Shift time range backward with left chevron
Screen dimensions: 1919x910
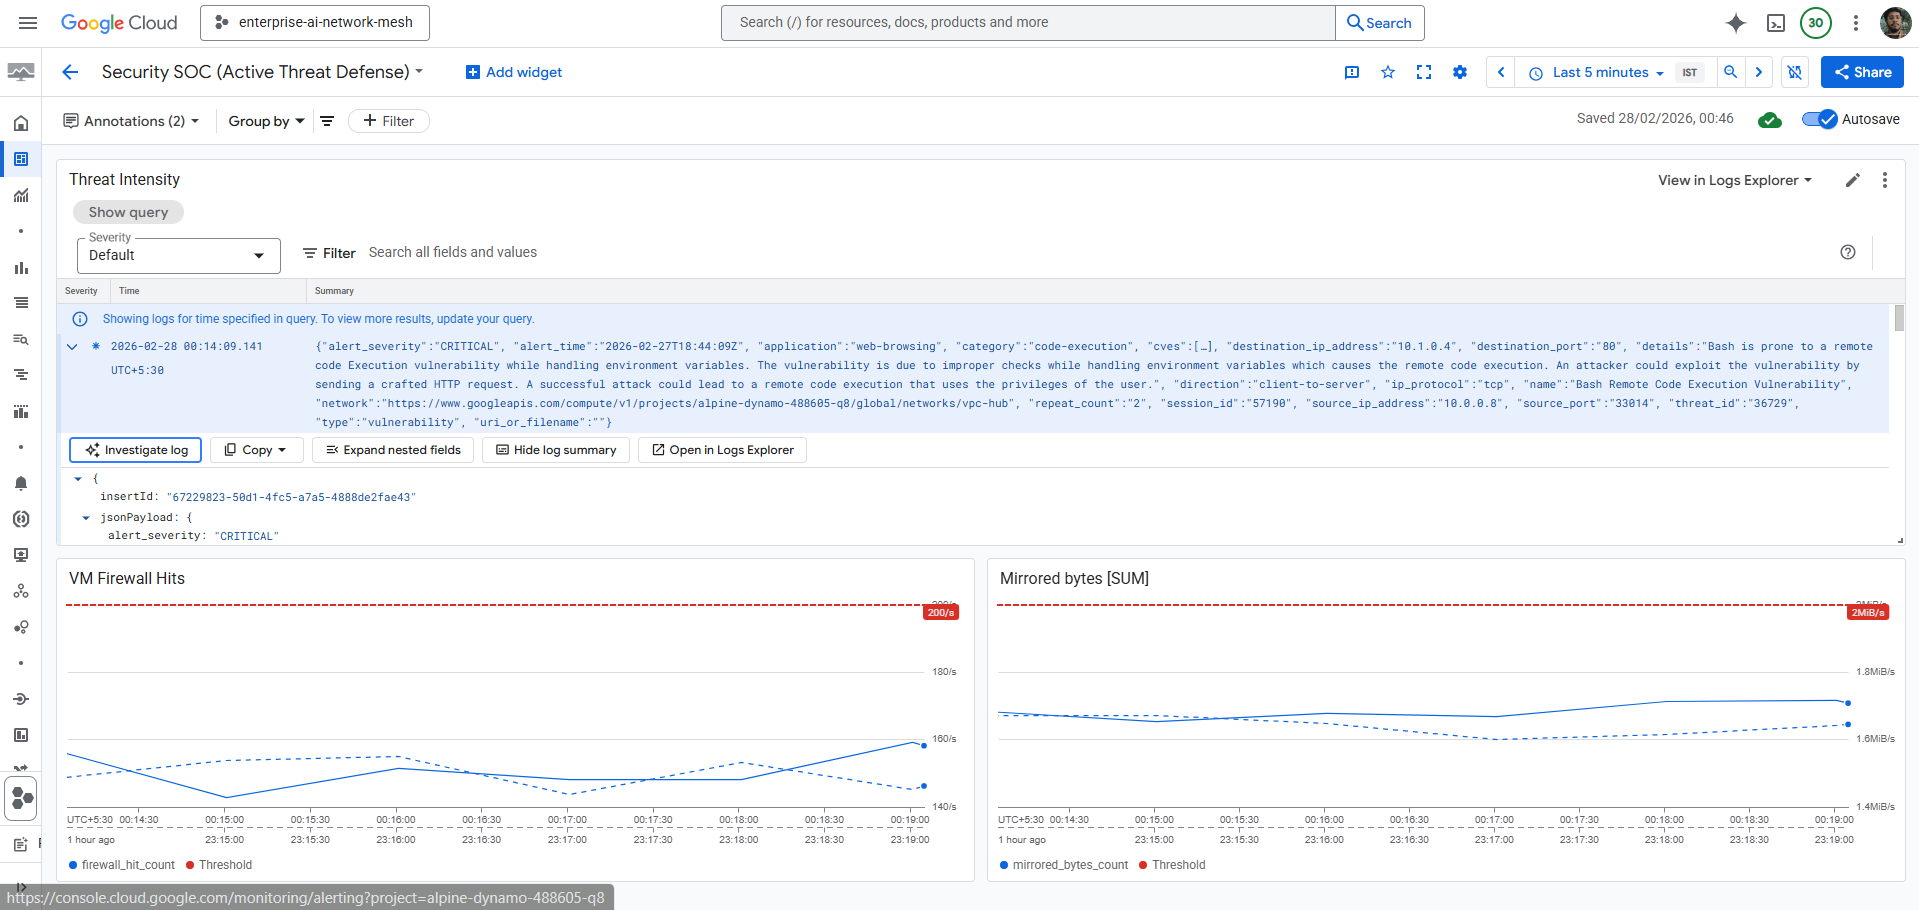[1501, 72]
